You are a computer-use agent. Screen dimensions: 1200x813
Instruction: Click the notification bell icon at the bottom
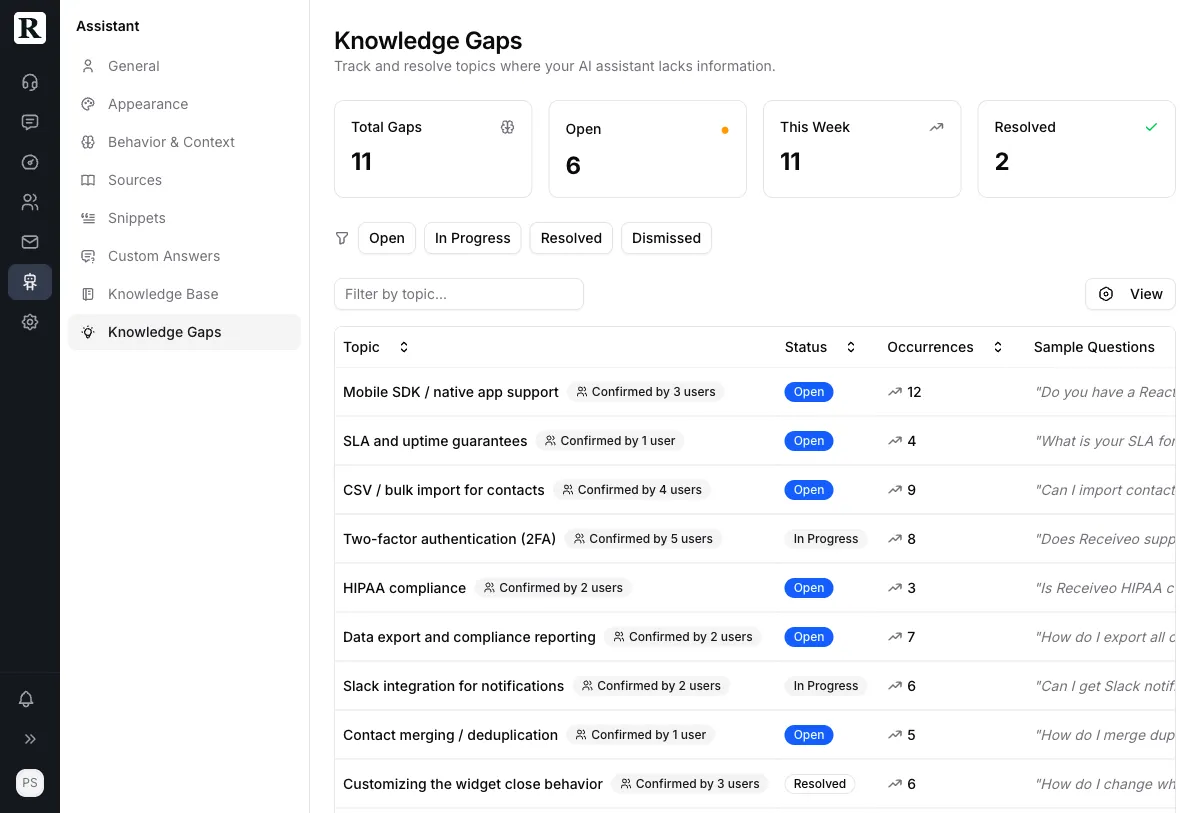30,699
